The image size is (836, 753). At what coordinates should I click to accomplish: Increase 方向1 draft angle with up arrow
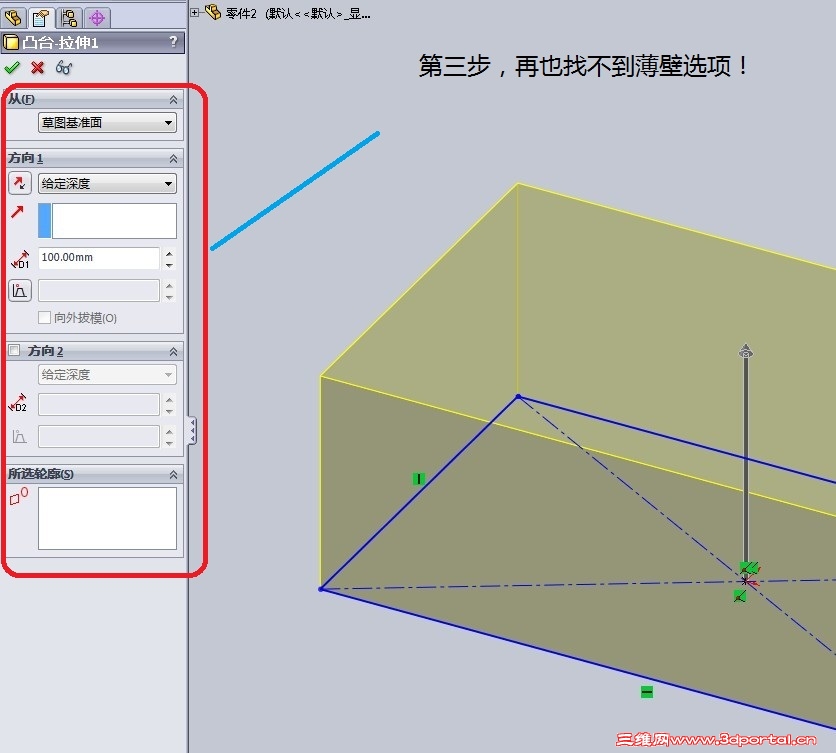click(x=169, y=285)
